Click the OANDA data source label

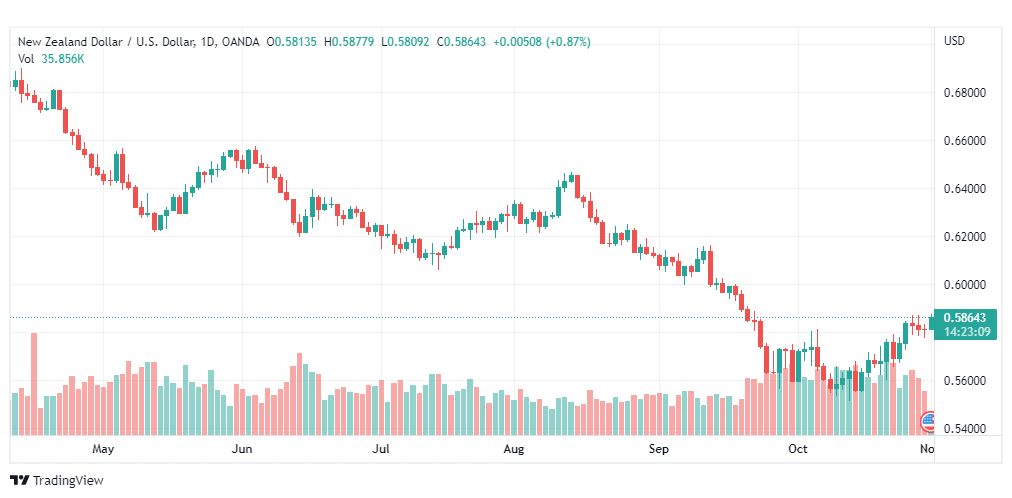click(239, 42)
